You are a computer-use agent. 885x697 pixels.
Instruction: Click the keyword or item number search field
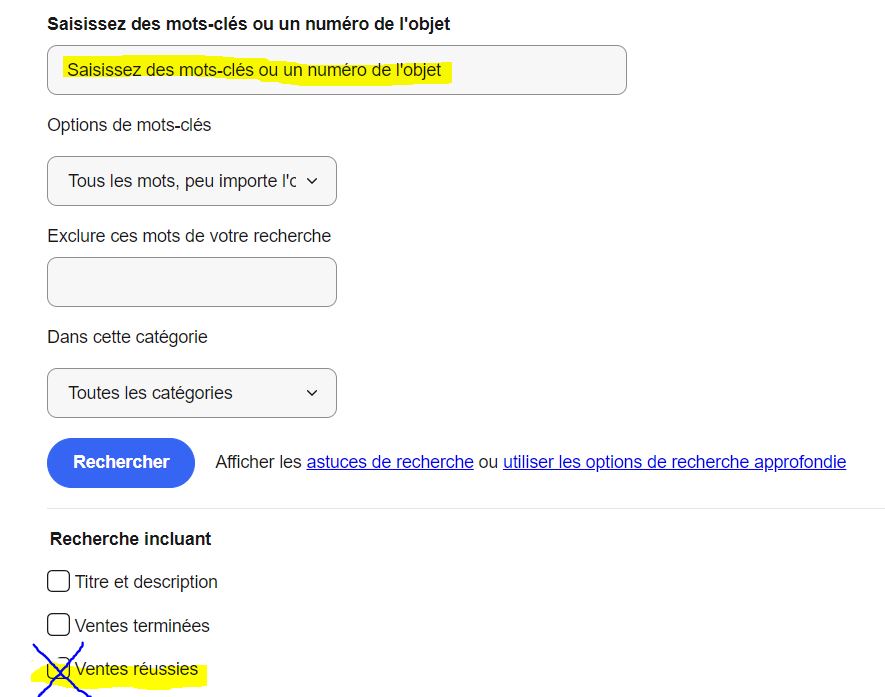pyautogui.click(x=336, y=70)
